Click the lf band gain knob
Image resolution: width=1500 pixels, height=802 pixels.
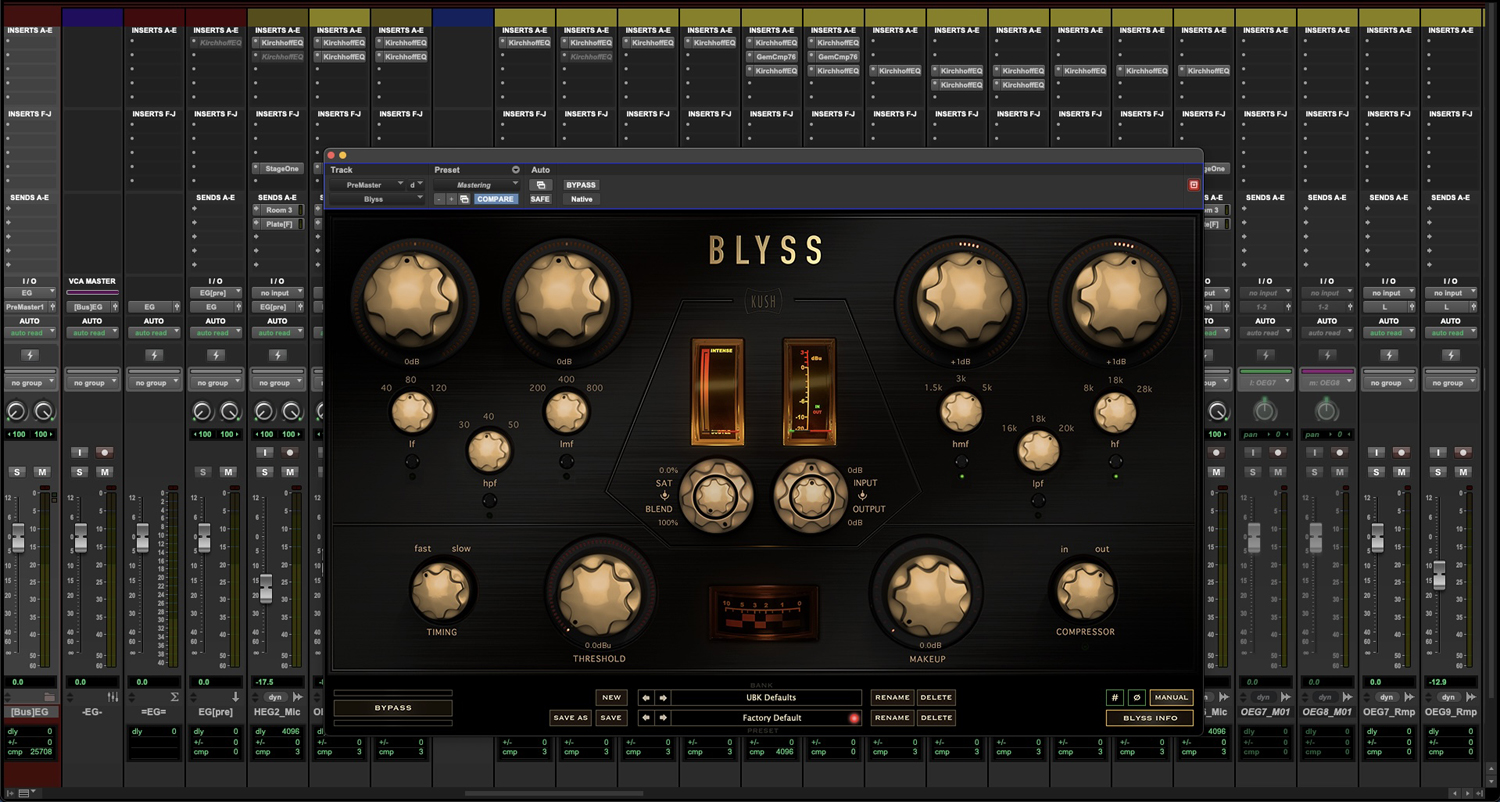coord(413,298)
